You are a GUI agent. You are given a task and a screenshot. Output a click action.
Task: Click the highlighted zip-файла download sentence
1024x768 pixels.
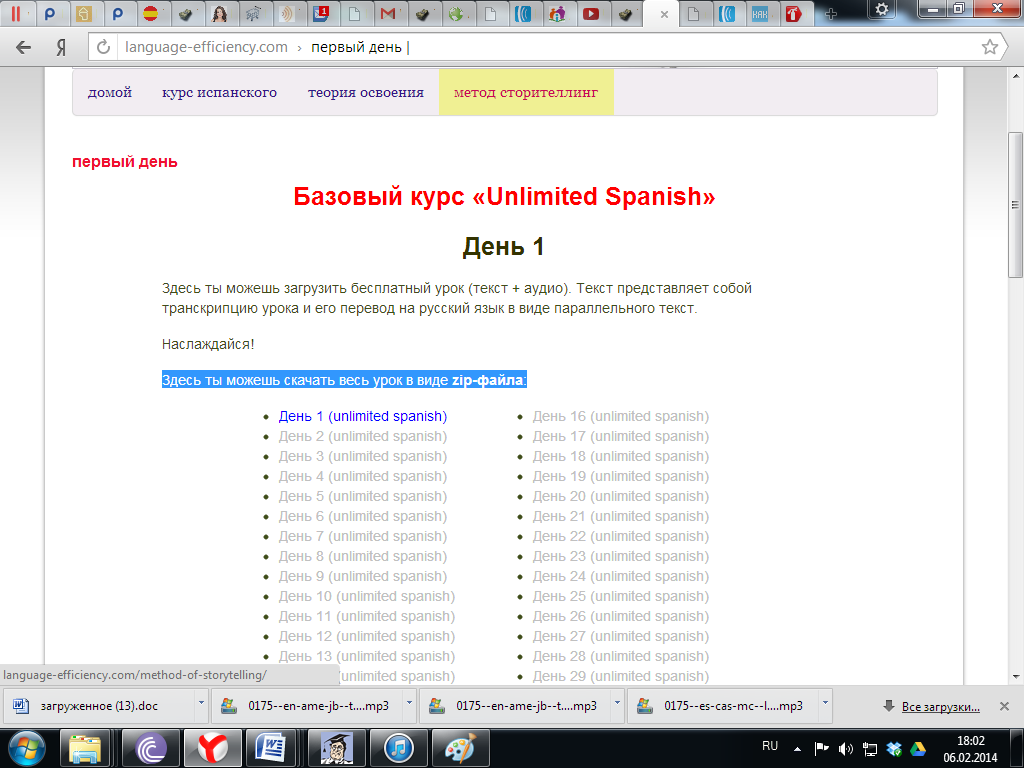[344, 380]
